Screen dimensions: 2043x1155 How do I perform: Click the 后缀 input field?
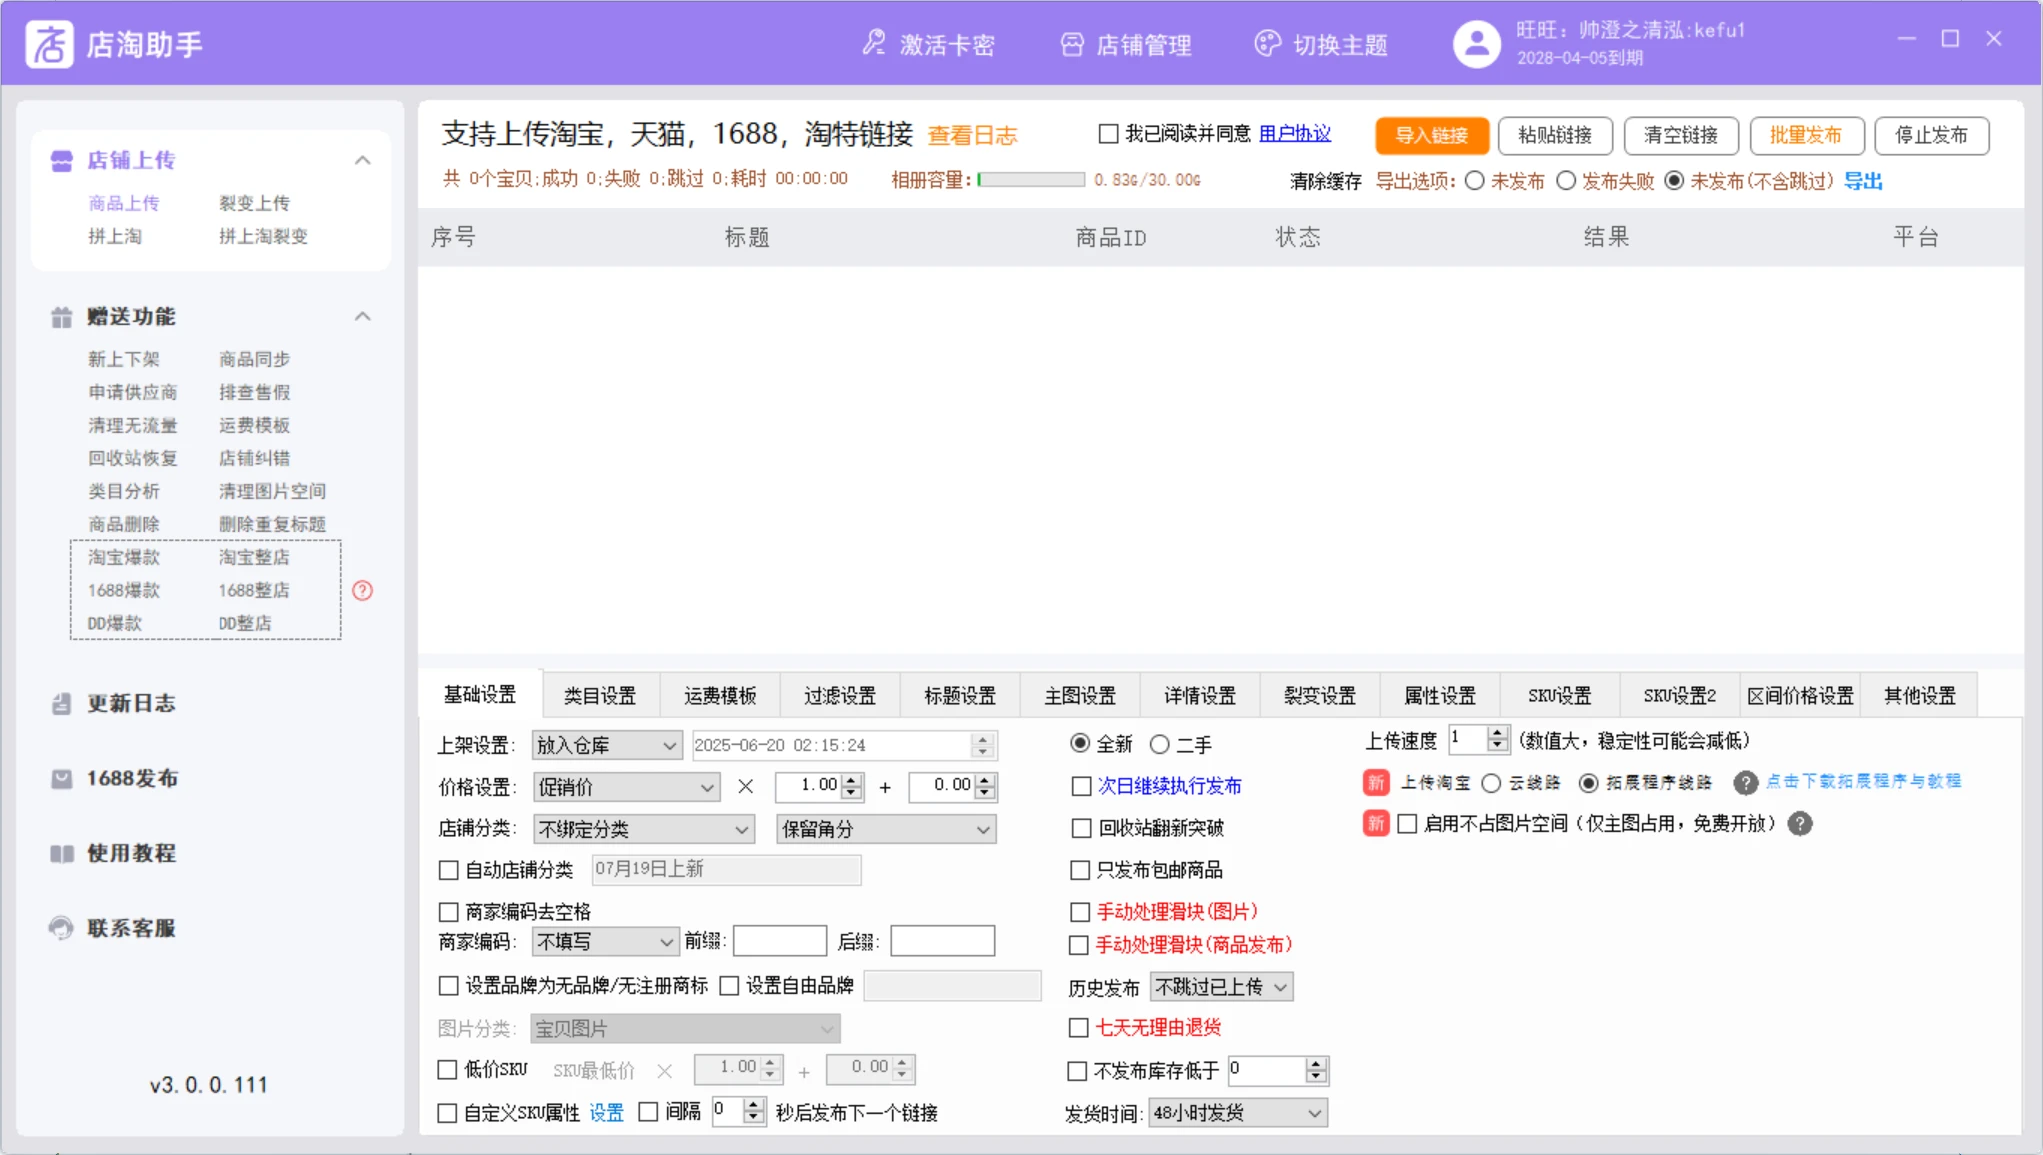pos(943,941)
